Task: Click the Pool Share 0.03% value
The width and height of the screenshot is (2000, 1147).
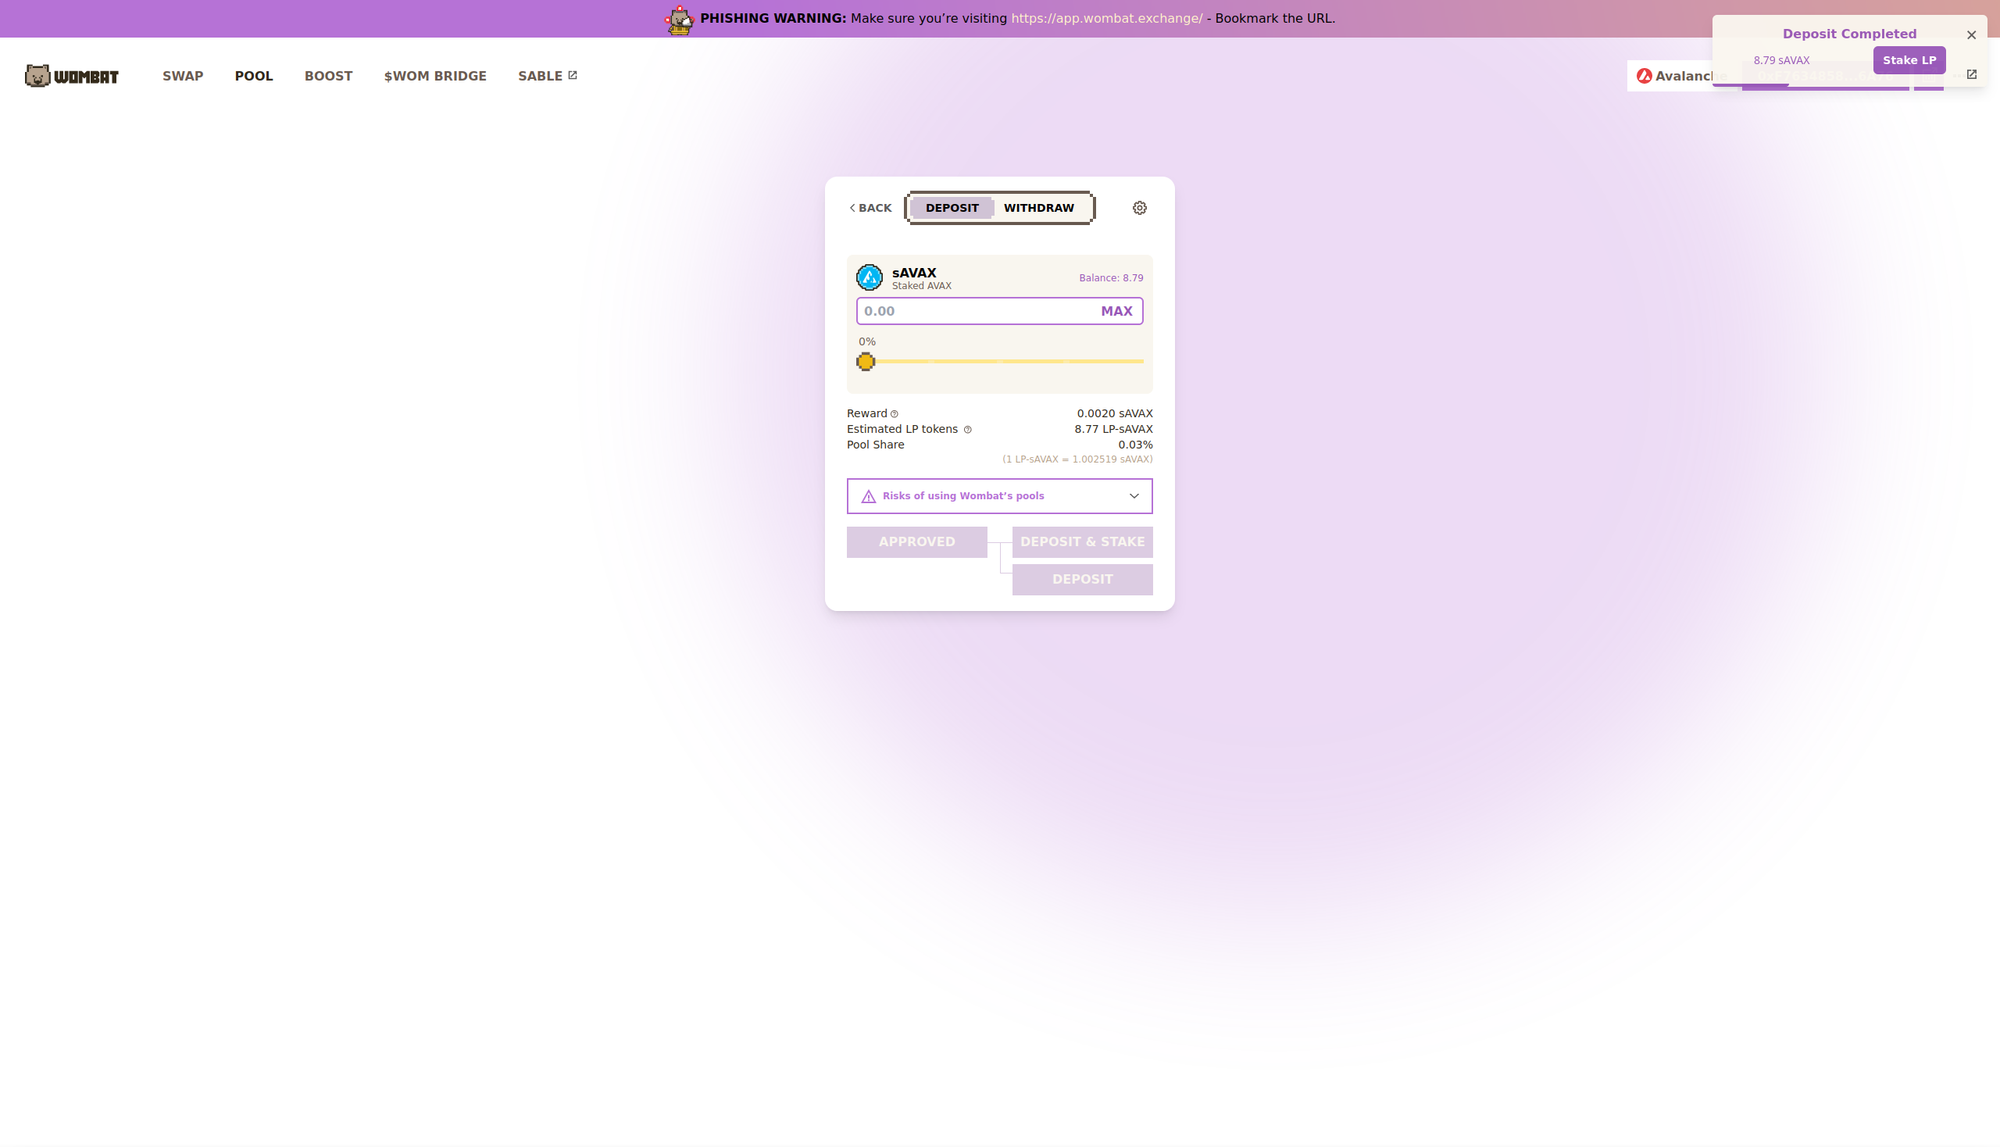Action: coord(1135,445)
